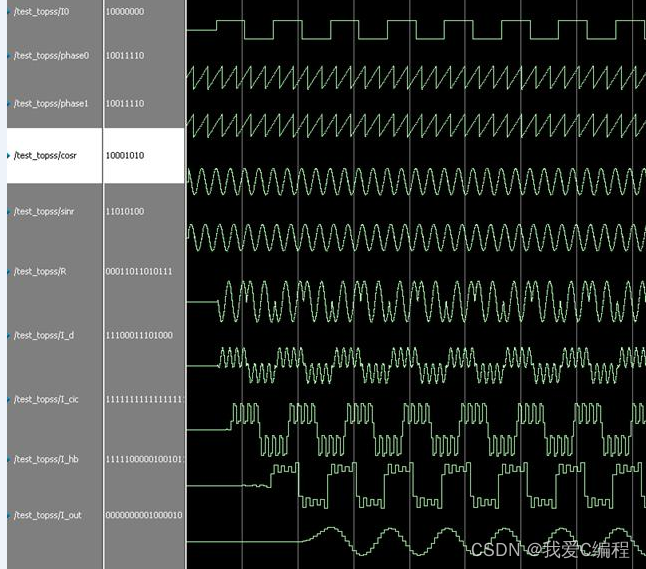This screenshot has height=569, width=646.
Task: Click the I_hb value 1111100000100101
Action: 144,459
